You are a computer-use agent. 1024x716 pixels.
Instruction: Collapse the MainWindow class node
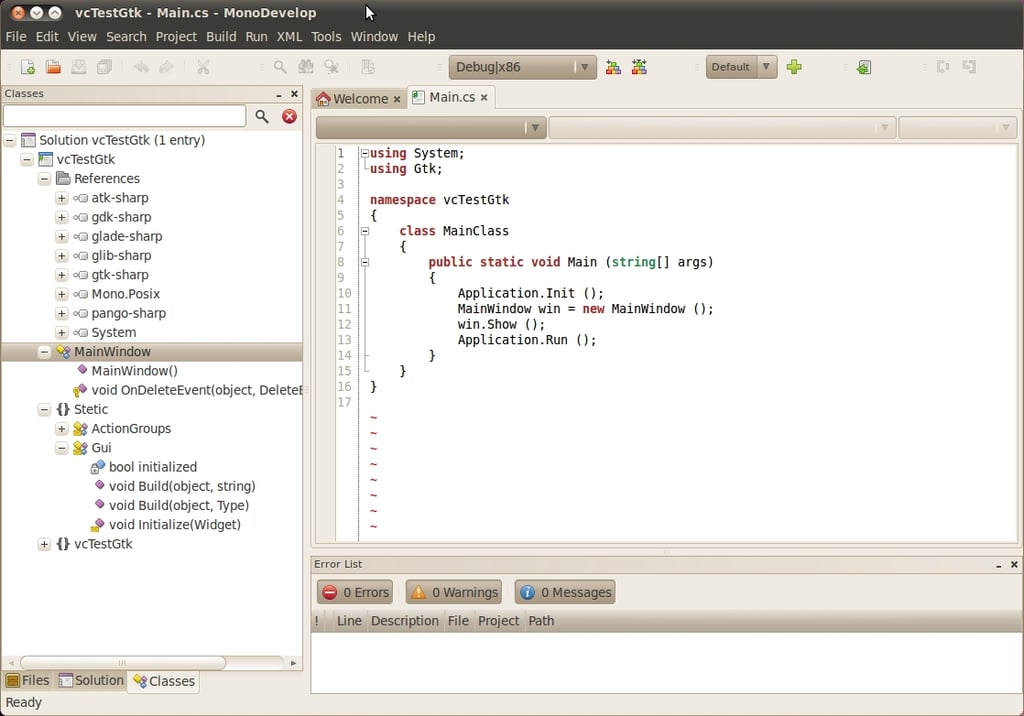pos(44,351)
